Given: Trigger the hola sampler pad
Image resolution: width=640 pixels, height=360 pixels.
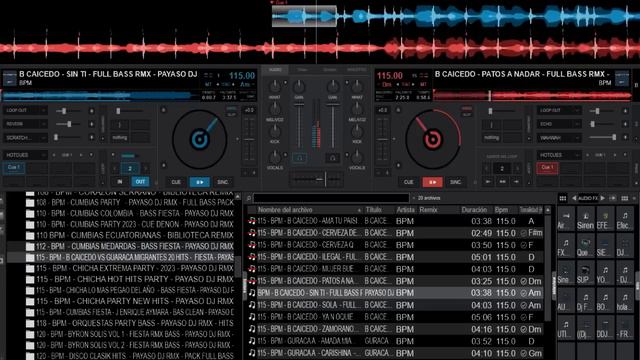Looking at the screenshot, I should tap(624, 300).
